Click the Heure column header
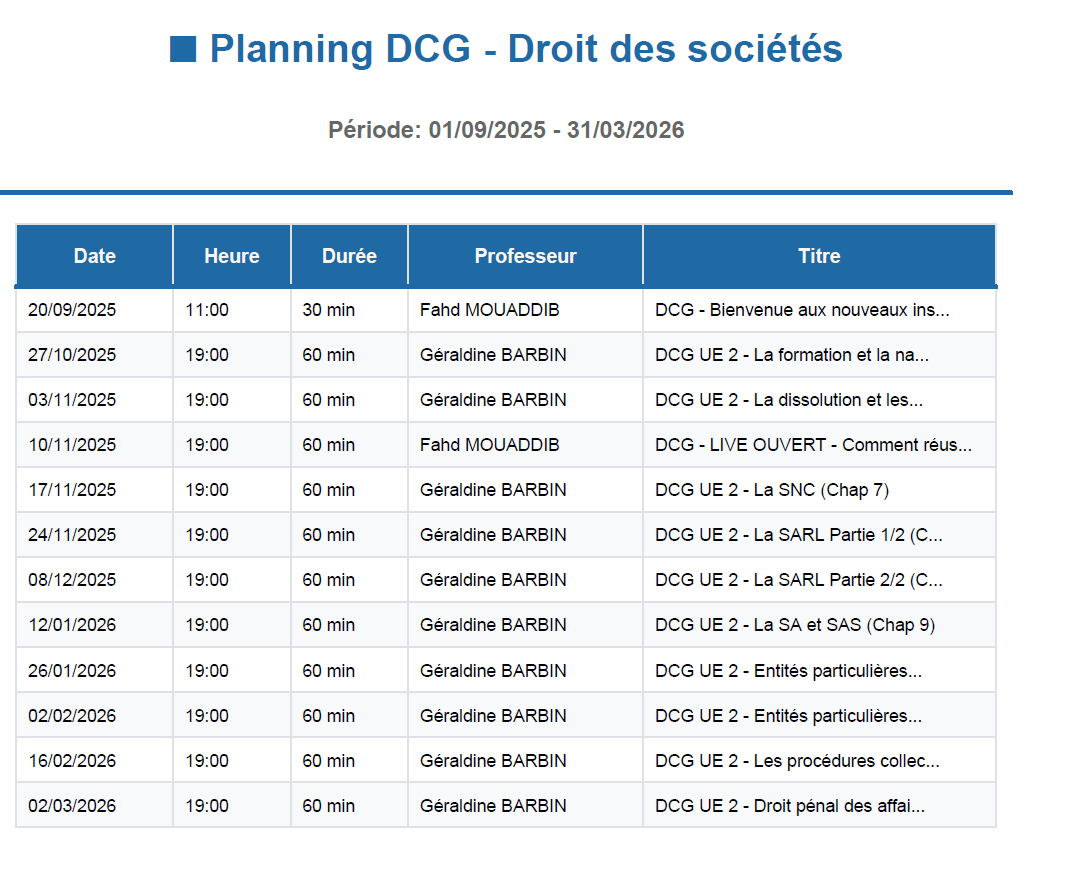Image resolution: width=1070 pixels, height=881 pixels. tap(232, 256)
